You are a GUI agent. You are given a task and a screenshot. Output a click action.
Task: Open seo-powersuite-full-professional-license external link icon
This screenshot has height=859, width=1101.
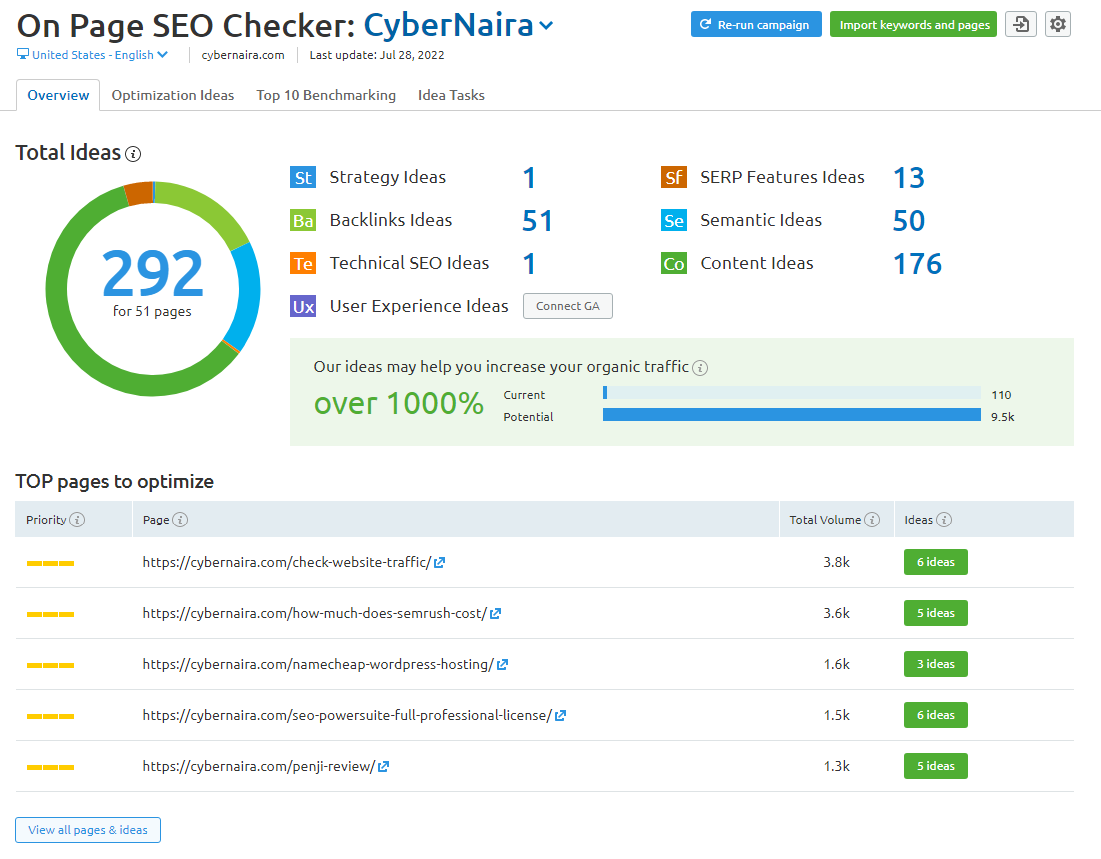pyautogui.click(x=560, y=716)
